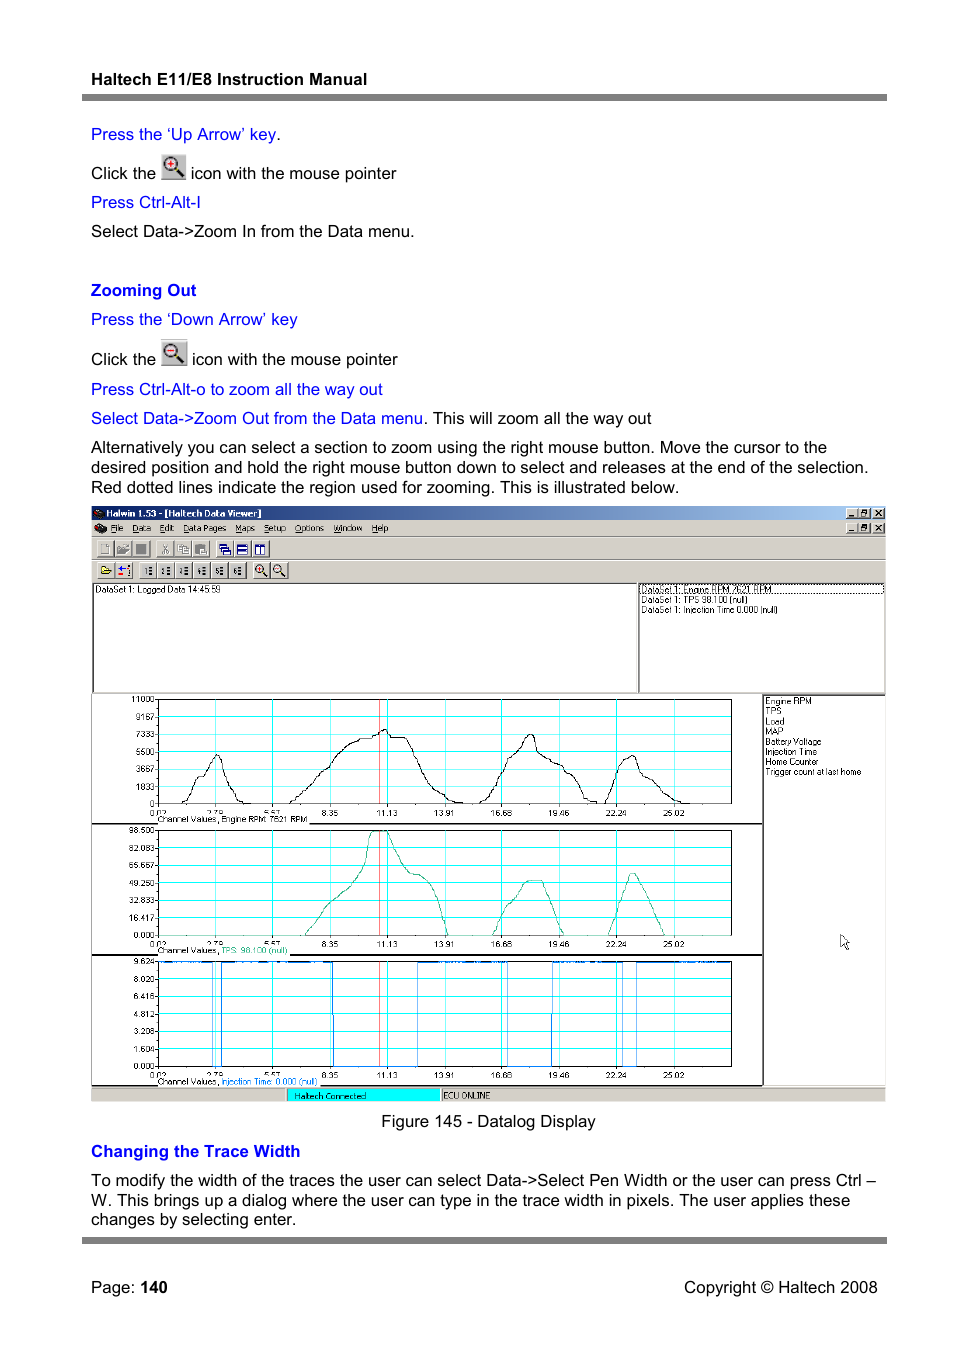This screenshot has width=954, height=1351.
Task: Click the Paste toolbar icon
Action: point(201,549)
